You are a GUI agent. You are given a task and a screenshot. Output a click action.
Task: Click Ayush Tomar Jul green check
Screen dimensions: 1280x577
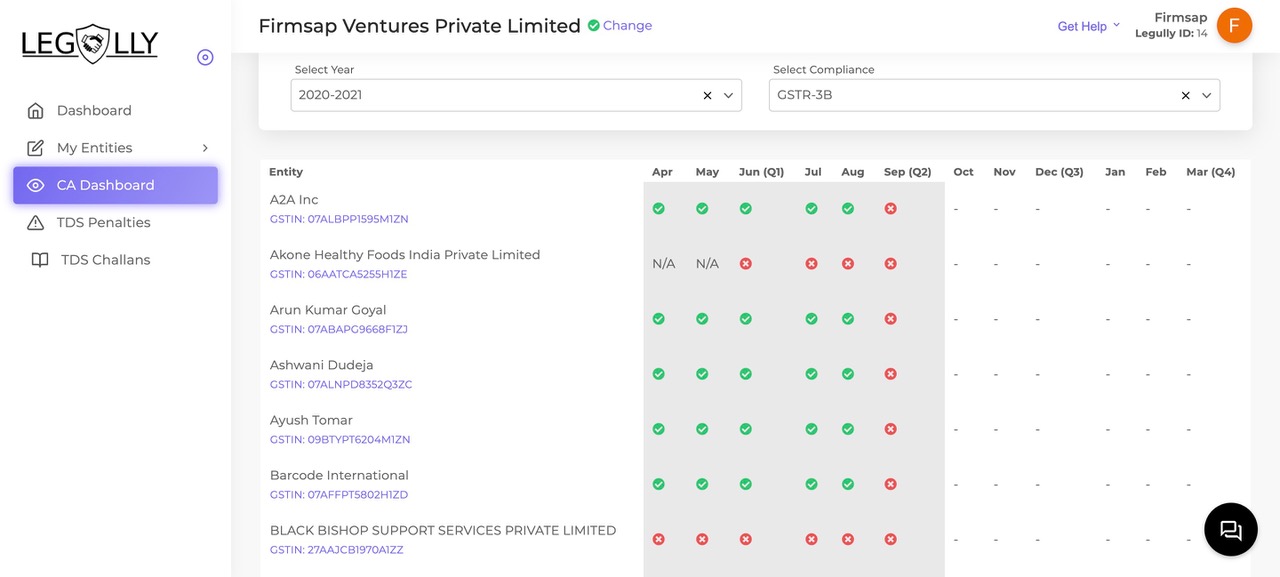(812, 429)
